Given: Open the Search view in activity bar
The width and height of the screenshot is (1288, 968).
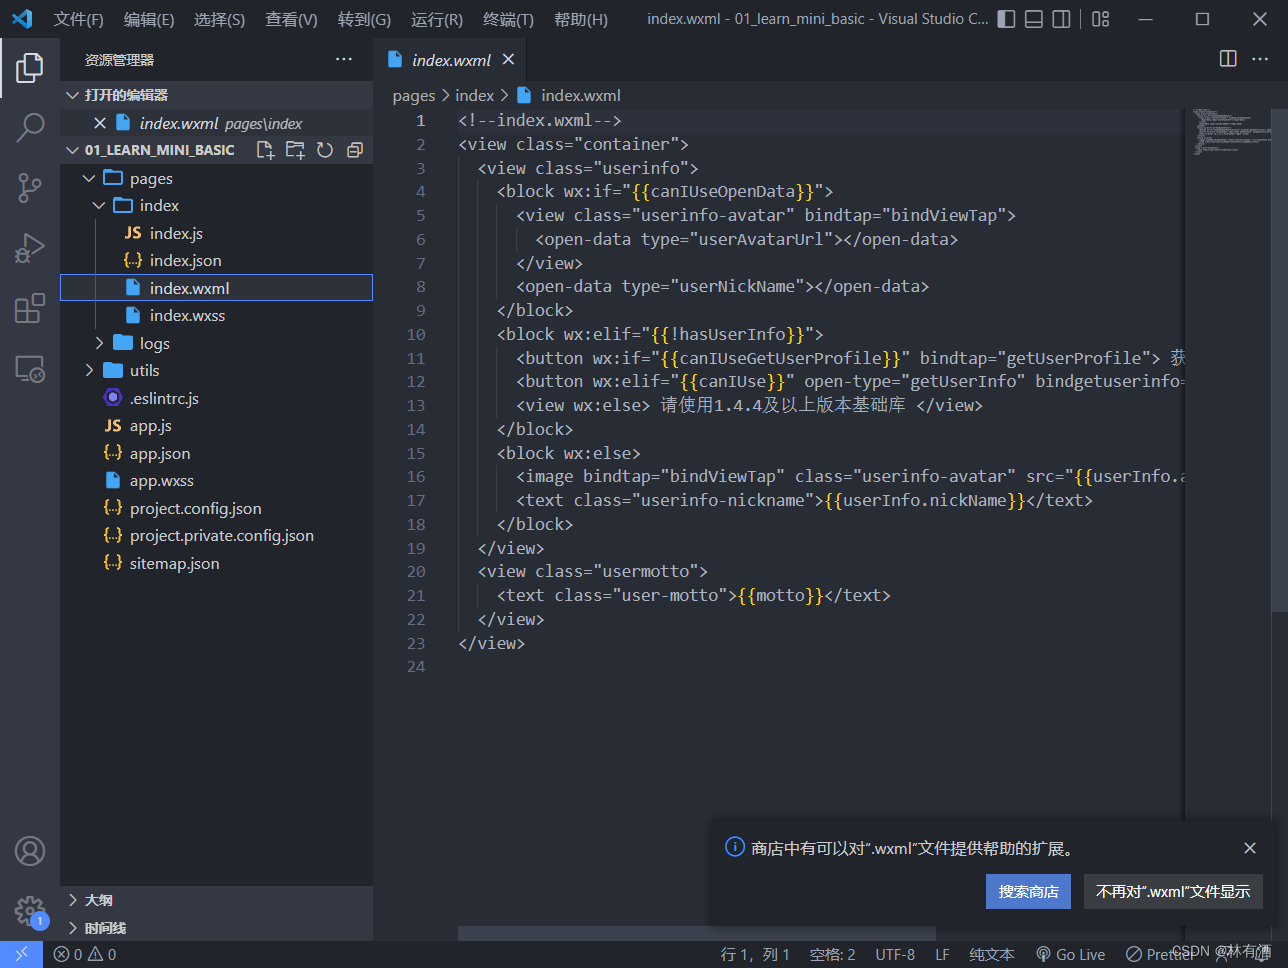Looking at the screenshot, I should [x=30, y=128].
